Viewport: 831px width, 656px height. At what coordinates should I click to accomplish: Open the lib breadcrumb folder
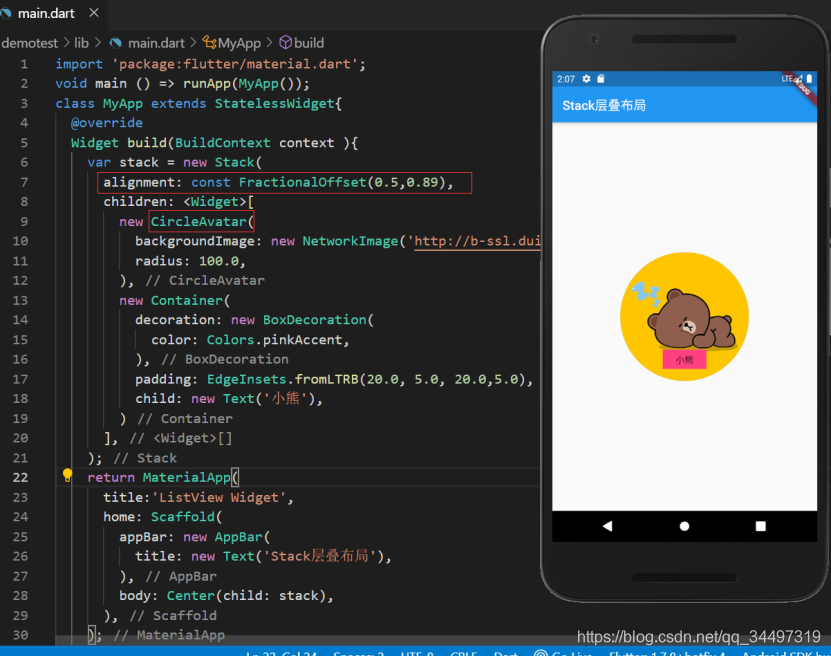pyautogui.click(x=81, y=43)
